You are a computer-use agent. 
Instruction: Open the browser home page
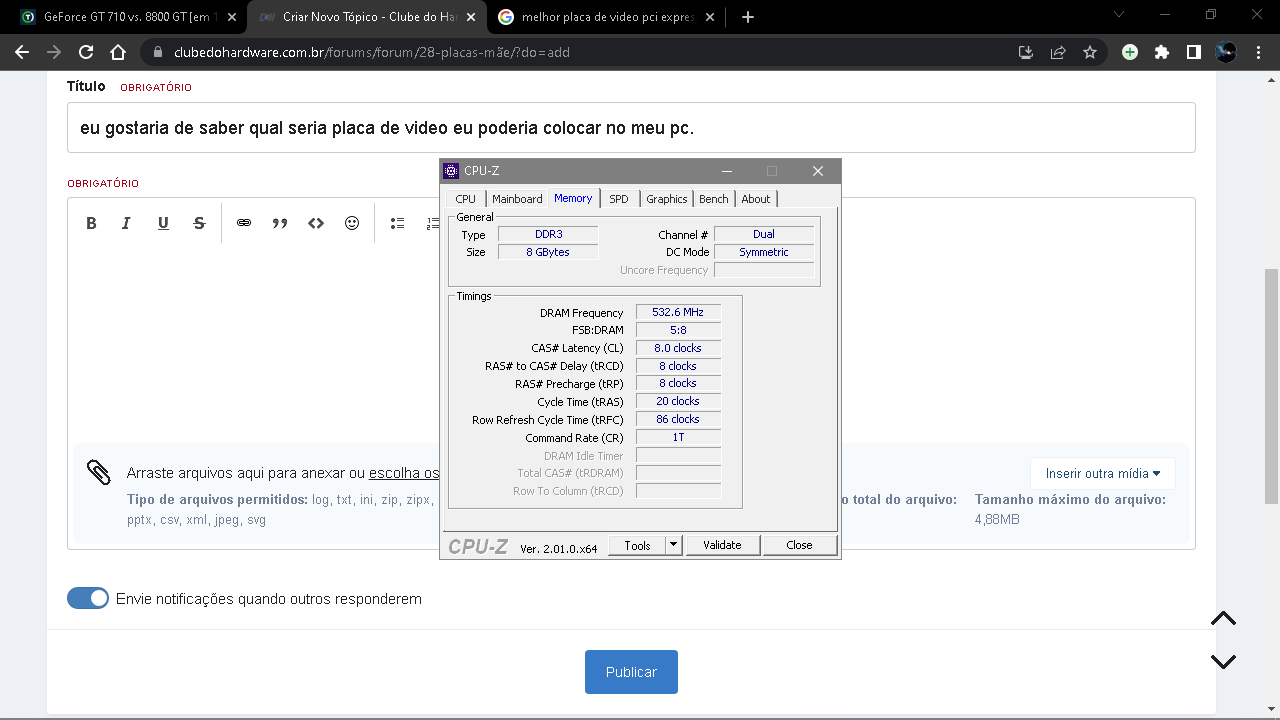(118, 52)
